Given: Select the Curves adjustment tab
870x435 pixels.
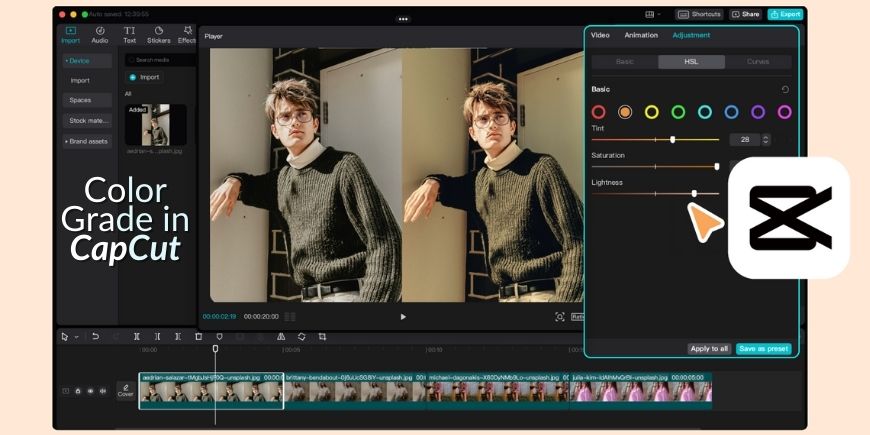Looking at the screenshot, I should click(758, 62).
